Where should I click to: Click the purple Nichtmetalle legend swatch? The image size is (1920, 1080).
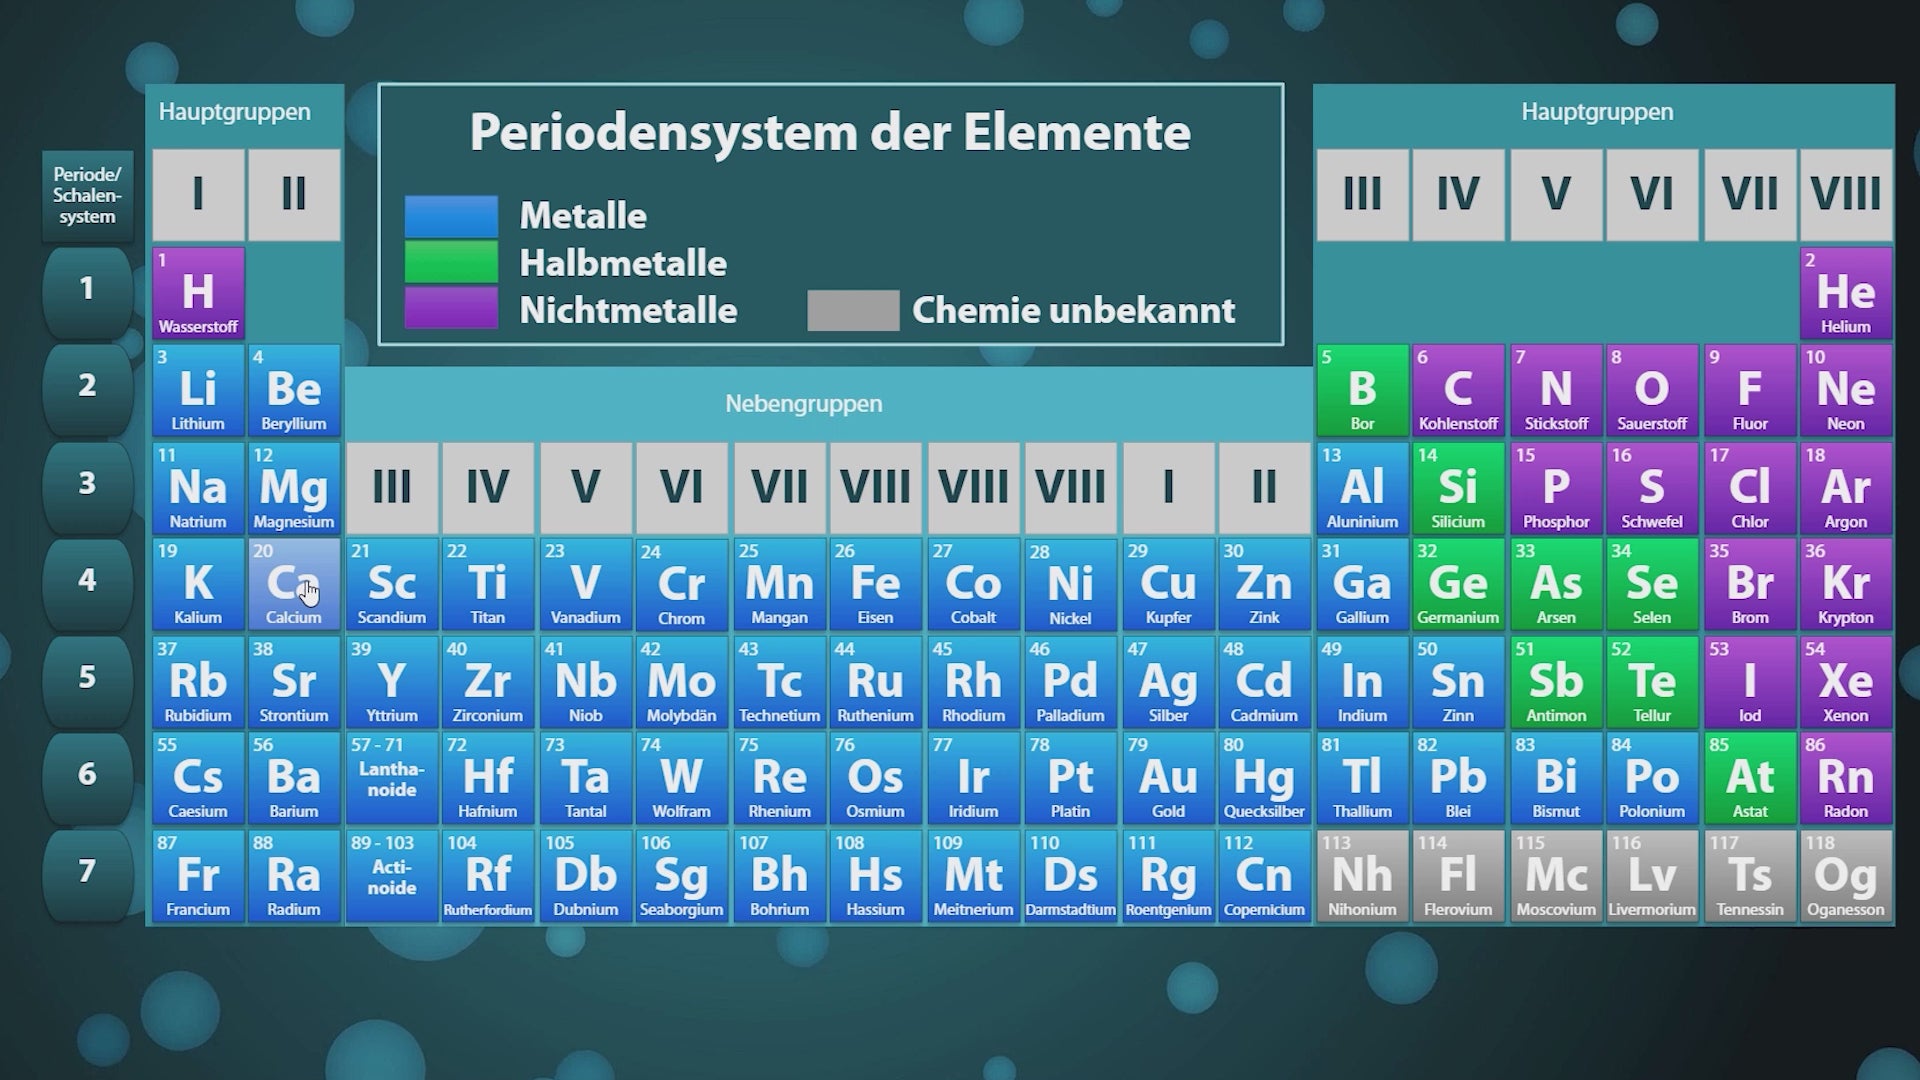[451, 309]
